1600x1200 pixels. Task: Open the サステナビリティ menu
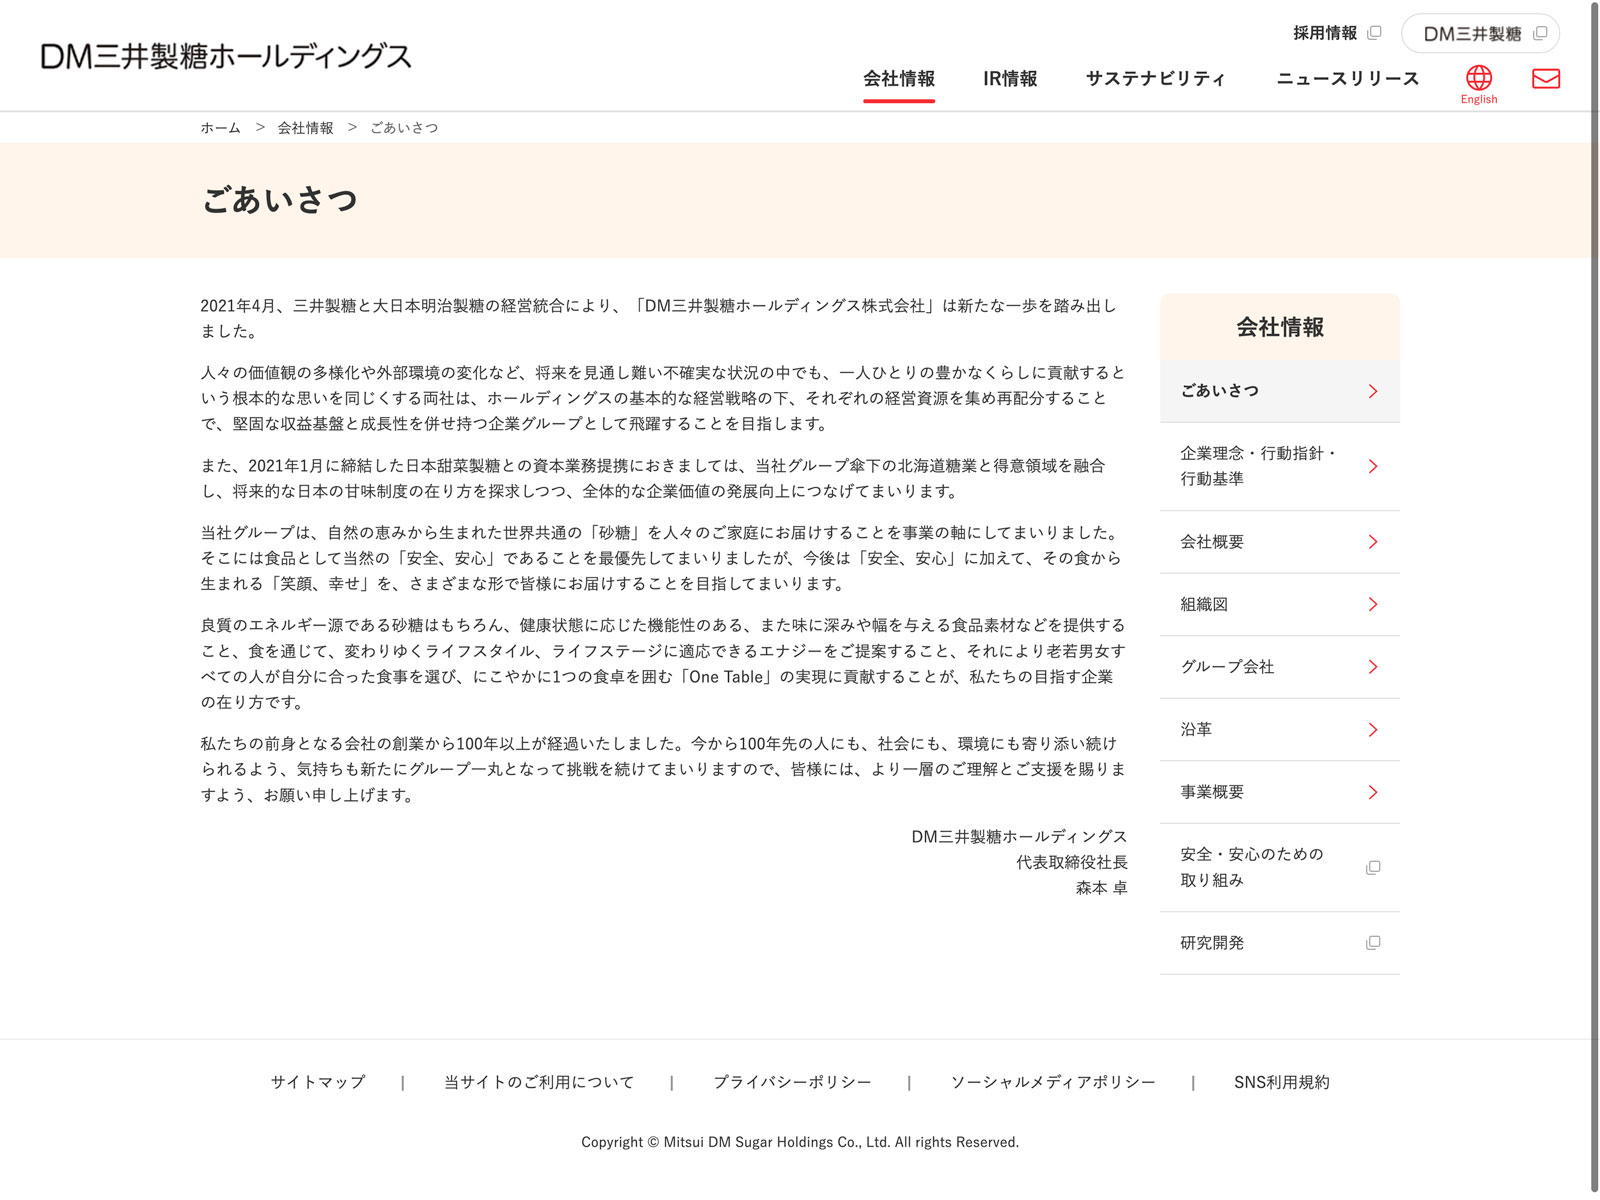[1155, 79]
